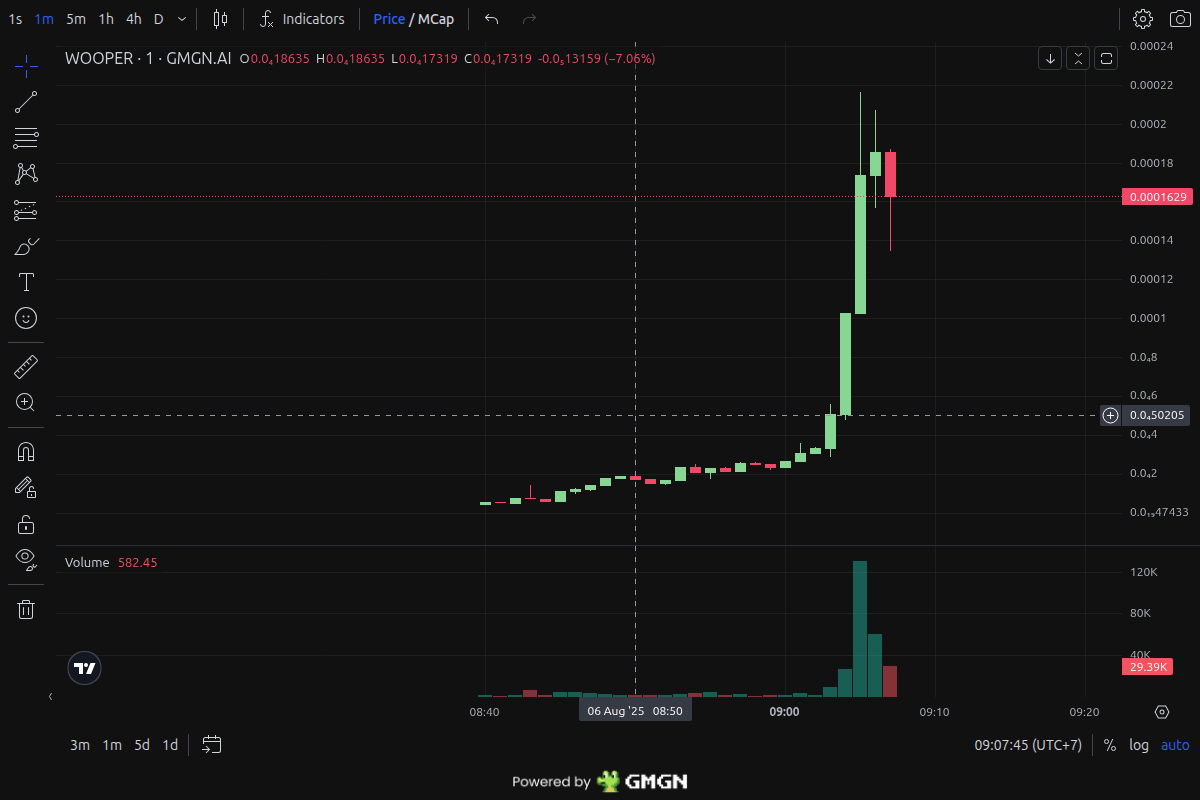Hide all drawings via the eye icon

[25, 559]
